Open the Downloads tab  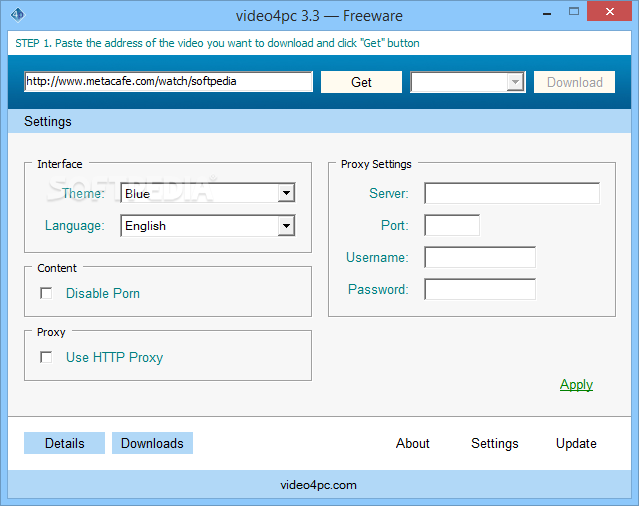click(x=152, y=443)
